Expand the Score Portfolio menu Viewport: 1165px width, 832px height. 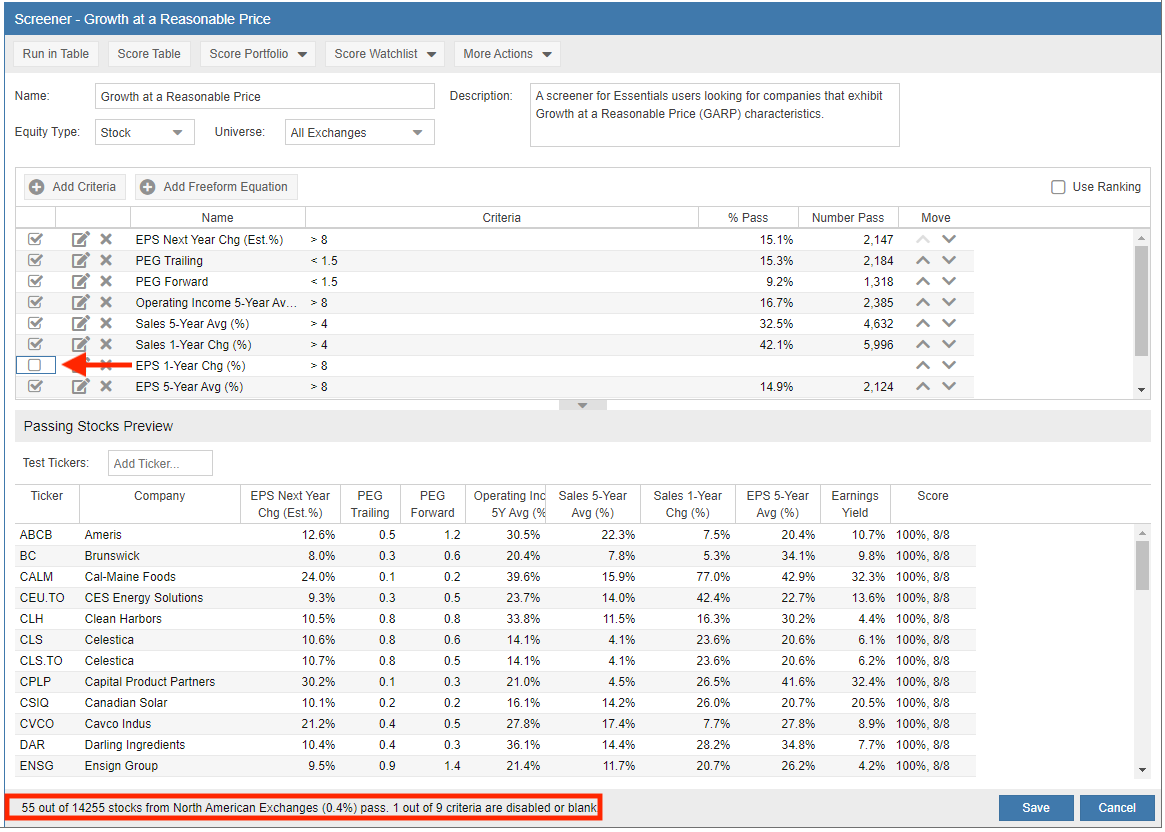point(258,53)
